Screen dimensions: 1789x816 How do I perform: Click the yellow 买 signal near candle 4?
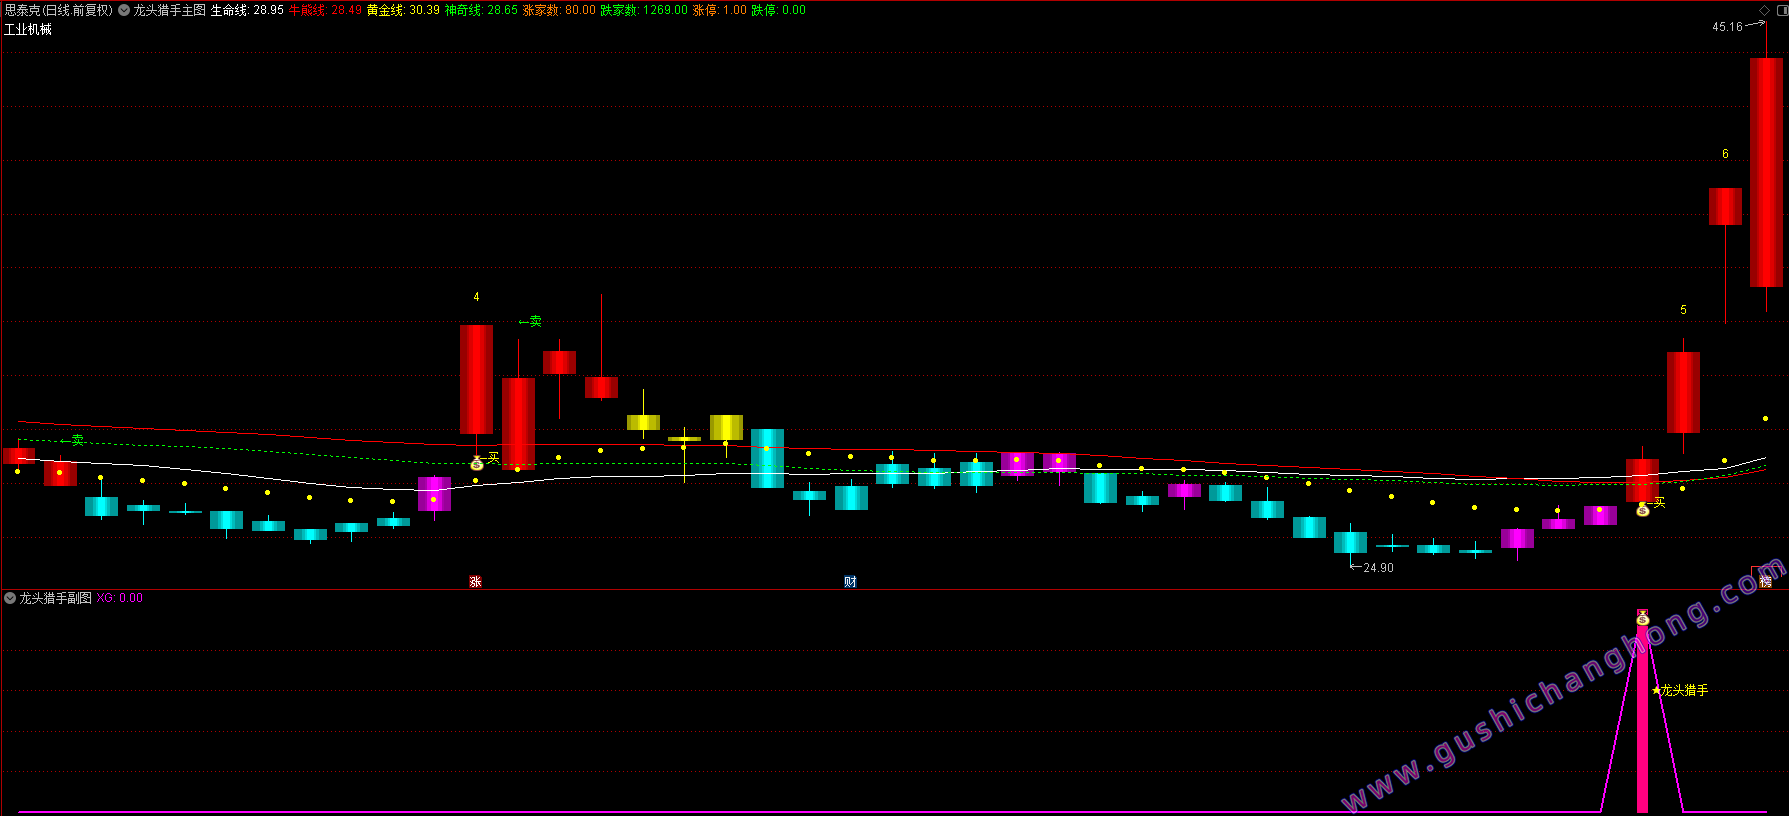coord(493,458)
